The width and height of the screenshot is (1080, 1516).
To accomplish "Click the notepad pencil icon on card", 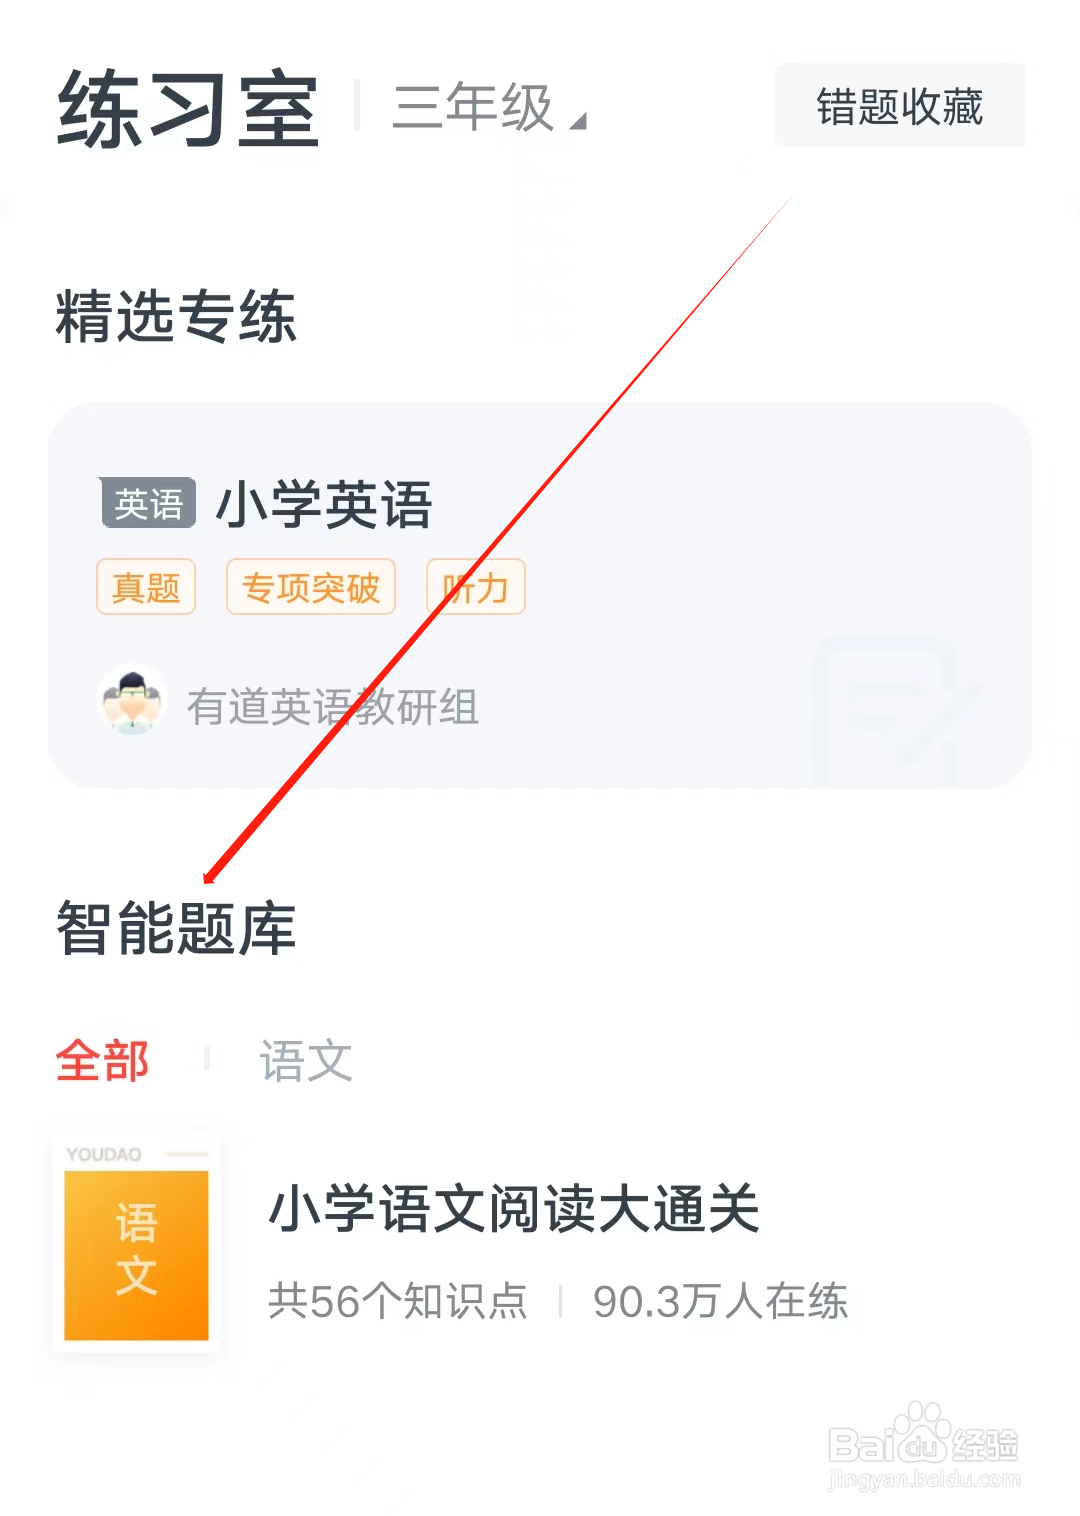I will [x=895, y=710].
